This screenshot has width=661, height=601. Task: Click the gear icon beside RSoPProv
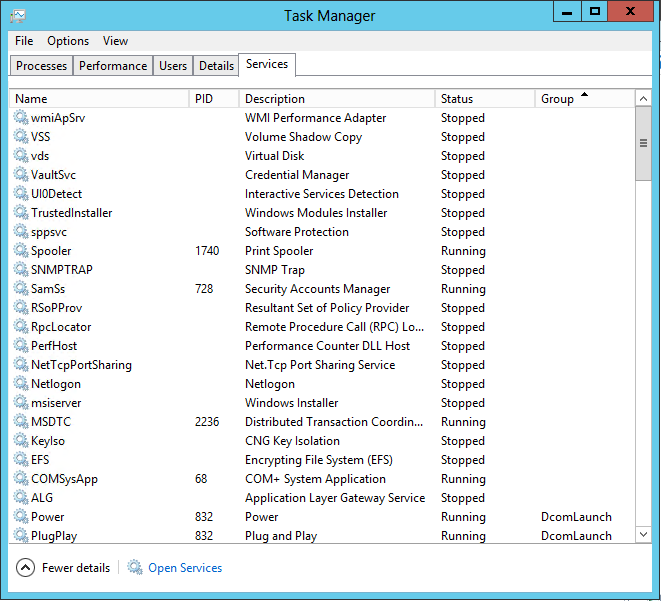21,306
